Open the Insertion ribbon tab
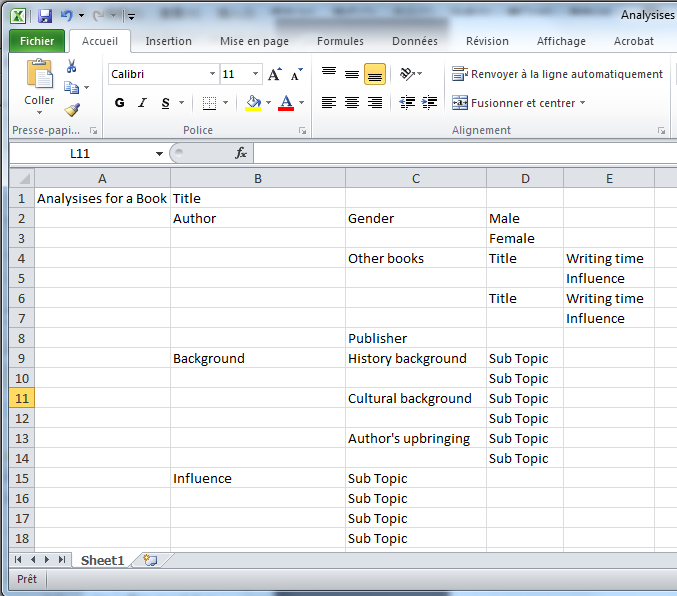677x596 pixels. [168, 41]
